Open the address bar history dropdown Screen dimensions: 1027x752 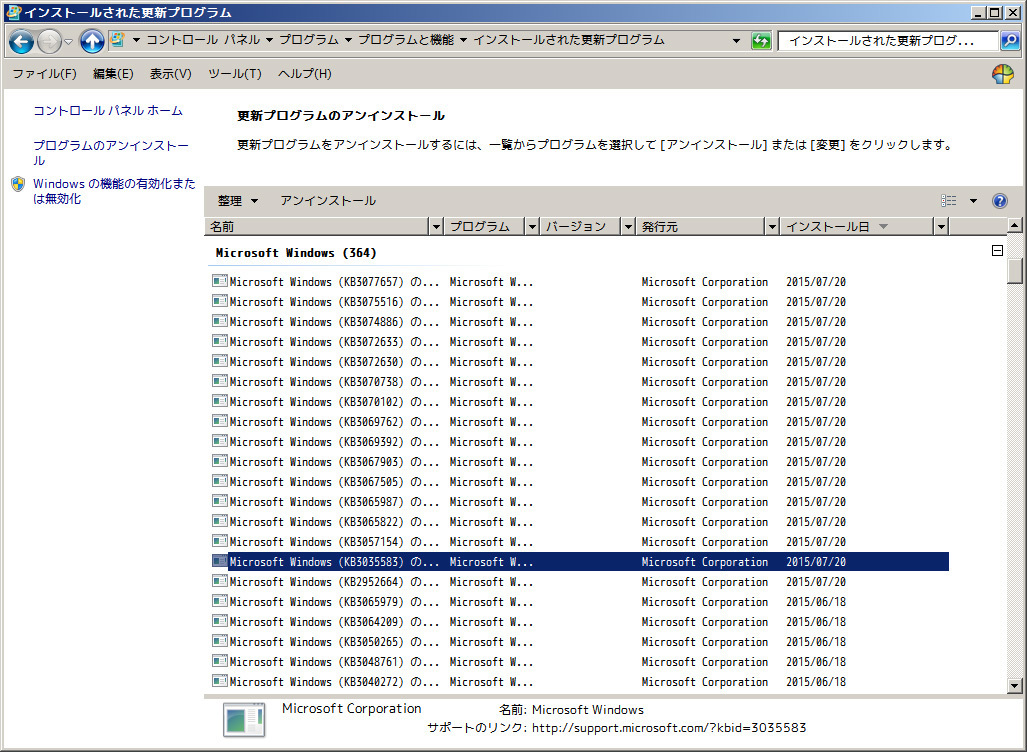[x=736, y=41]
